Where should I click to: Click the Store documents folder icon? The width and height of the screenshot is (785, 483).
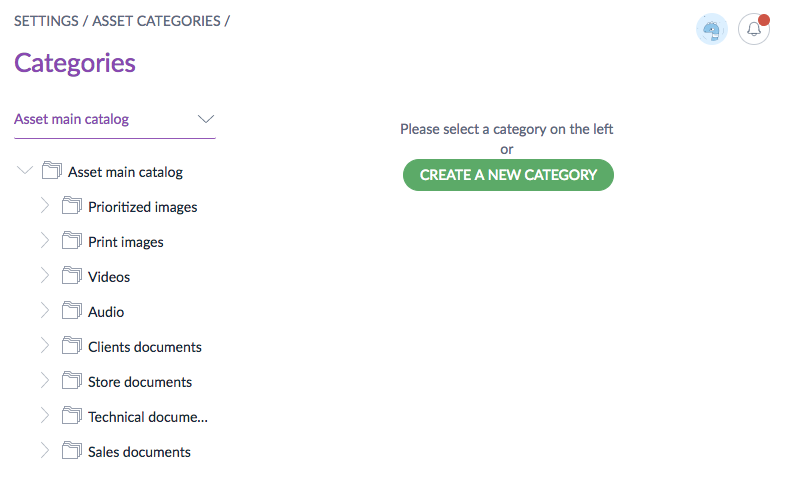[x=71, y=382]
